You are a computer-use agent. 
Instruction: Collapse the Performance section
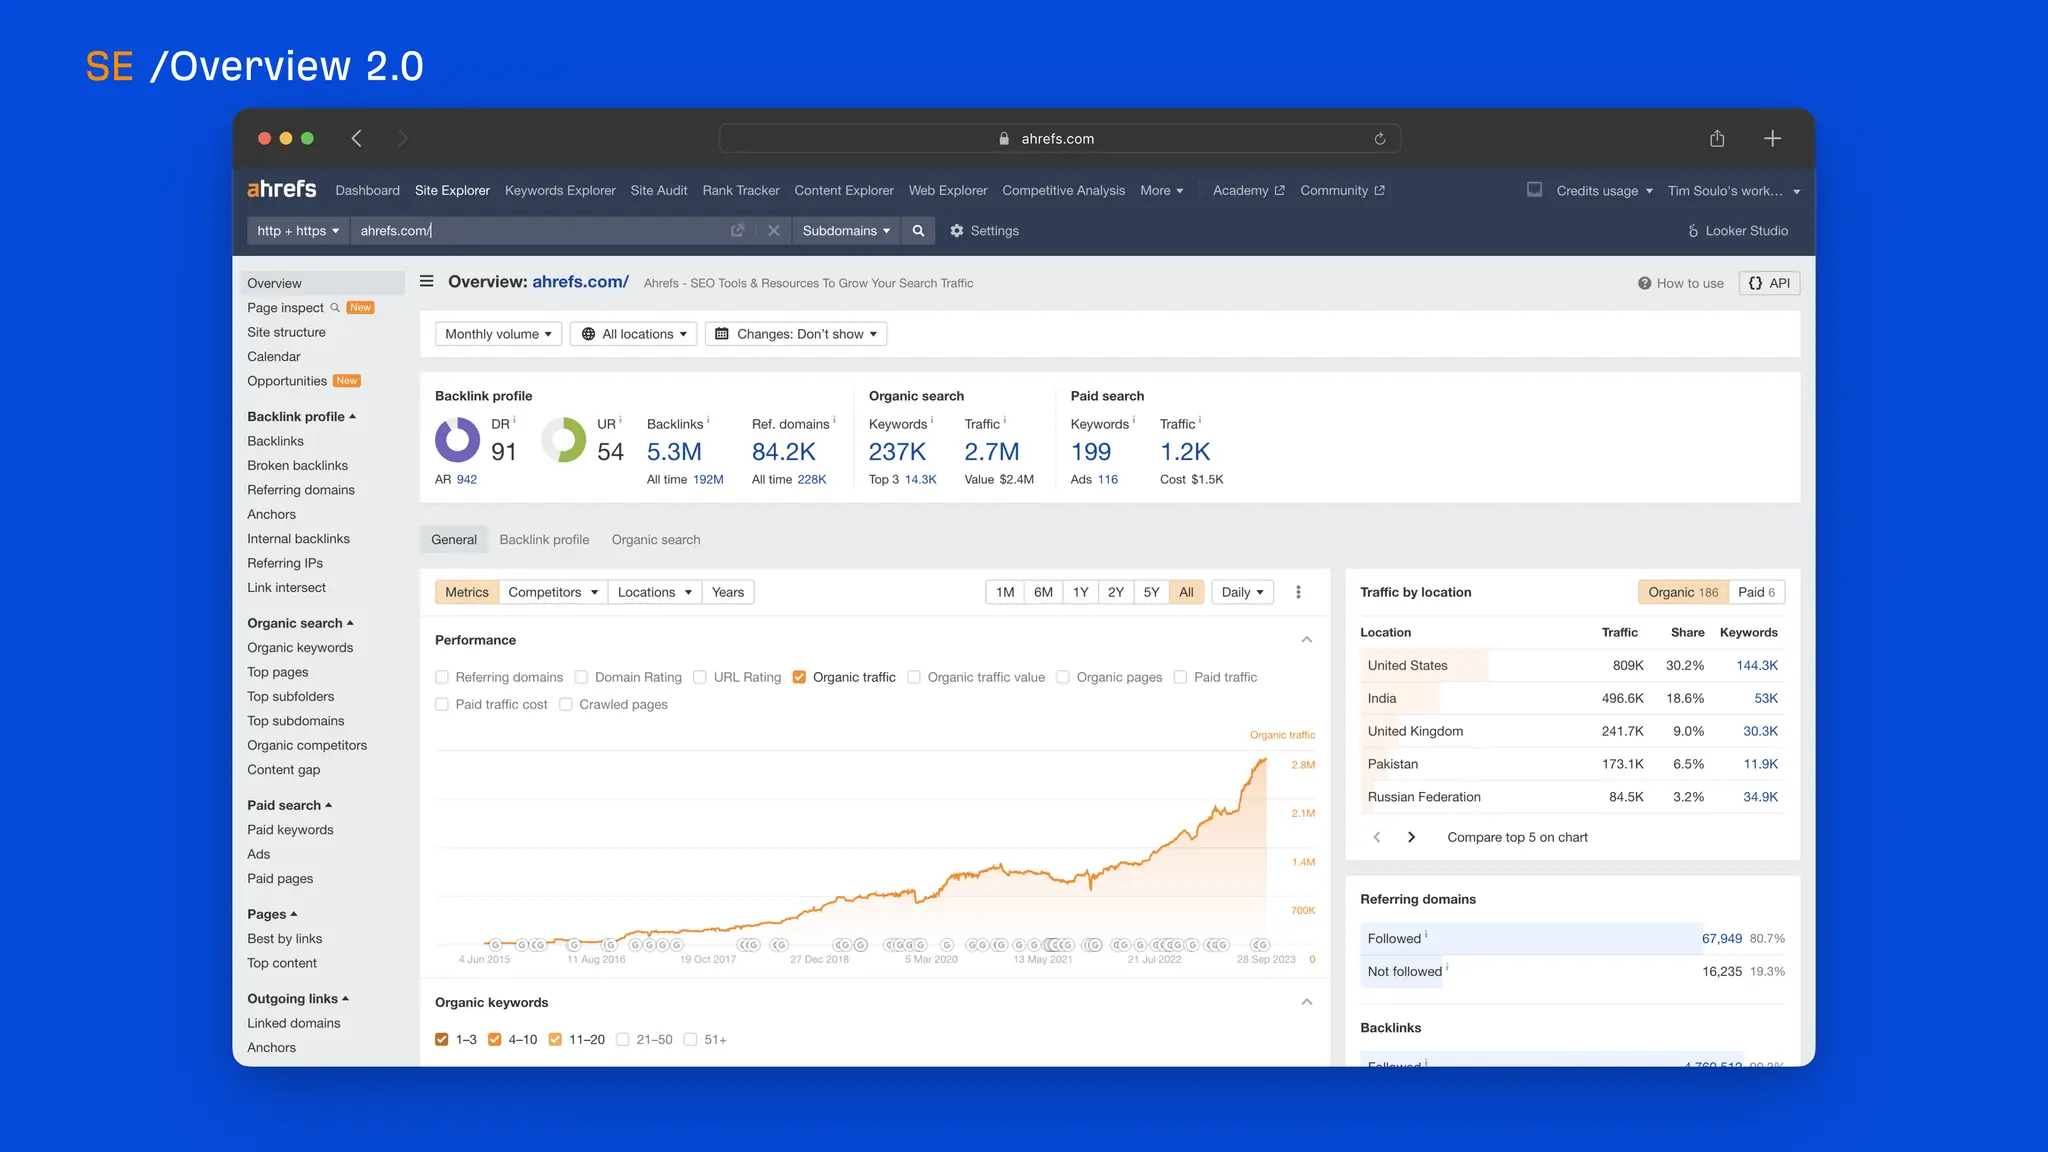click(1306, 640)
